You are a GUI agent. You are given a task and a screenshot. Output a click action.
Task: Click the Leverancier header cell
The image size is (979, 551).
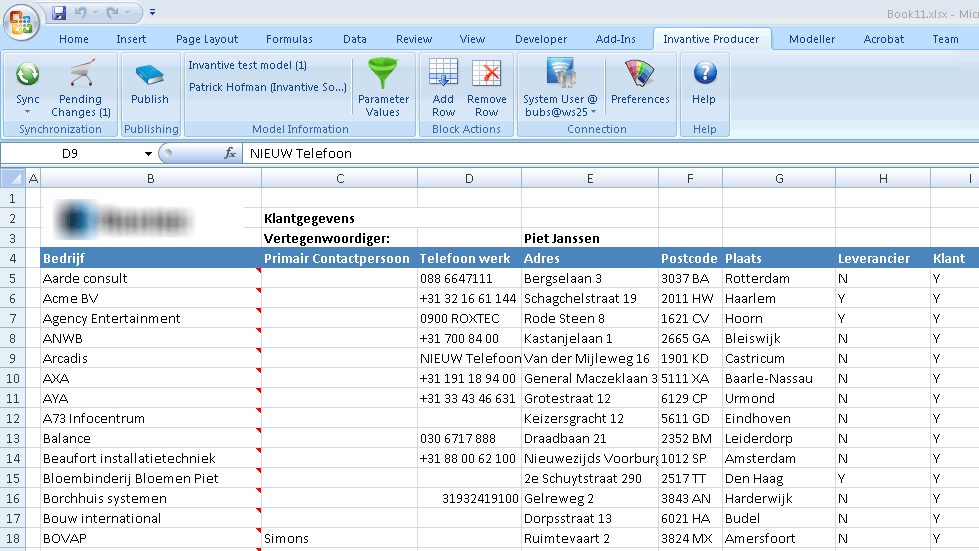882,258
